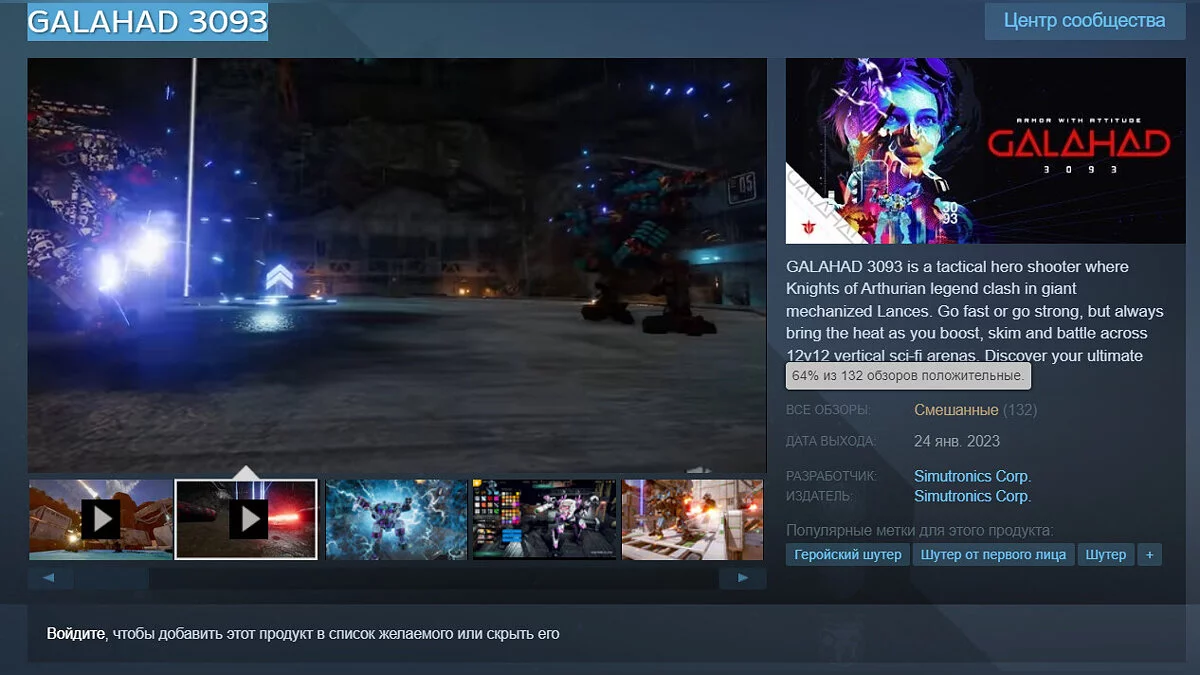The width and height of the screenshot is (1200, 675).
Task: Click the plus button to add tags
Action: pos(1149,554)
